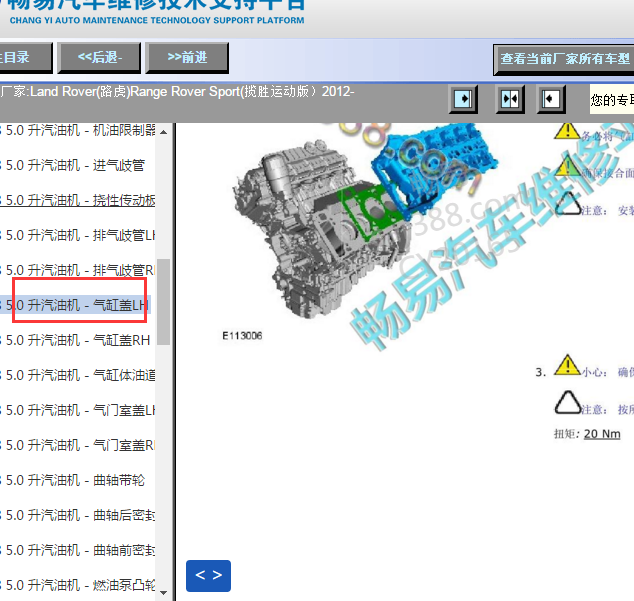The height and width of the screenshot is (601, 634).
Task: Open 5.0 升汽油机 - 曲轴带轮 entry
Action: [73, 480]
